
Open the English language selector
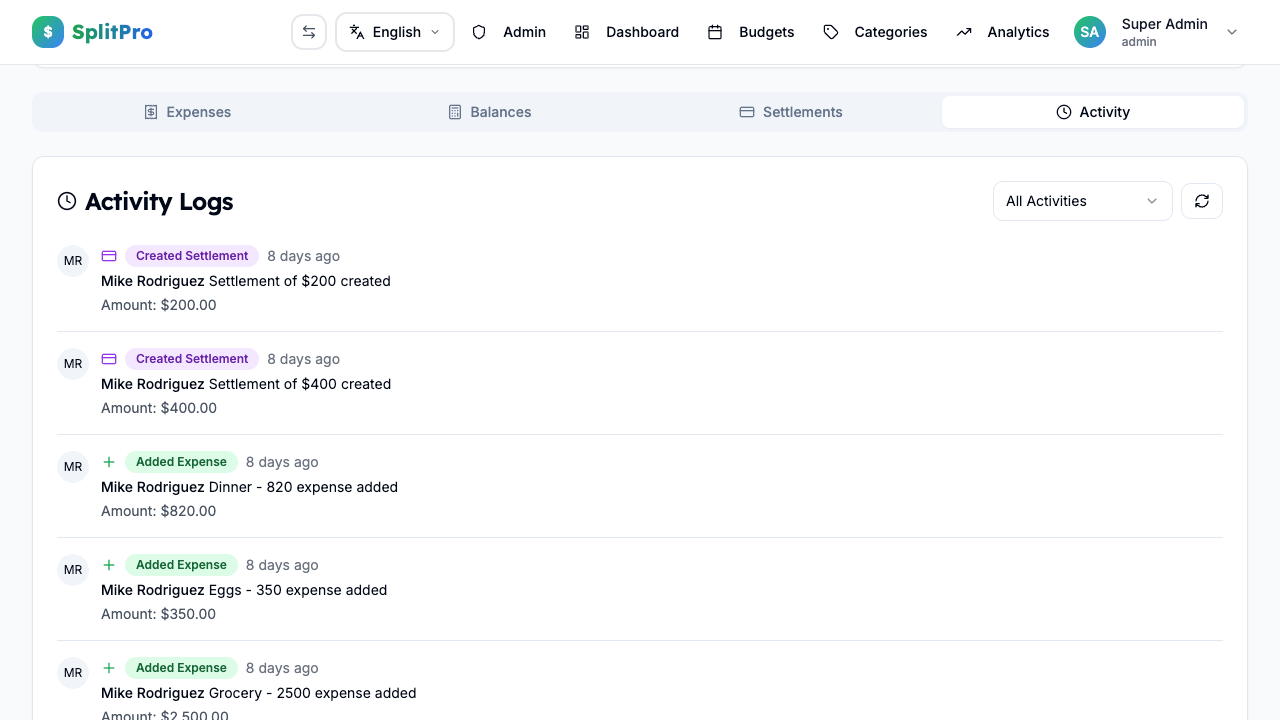(394, 31)
